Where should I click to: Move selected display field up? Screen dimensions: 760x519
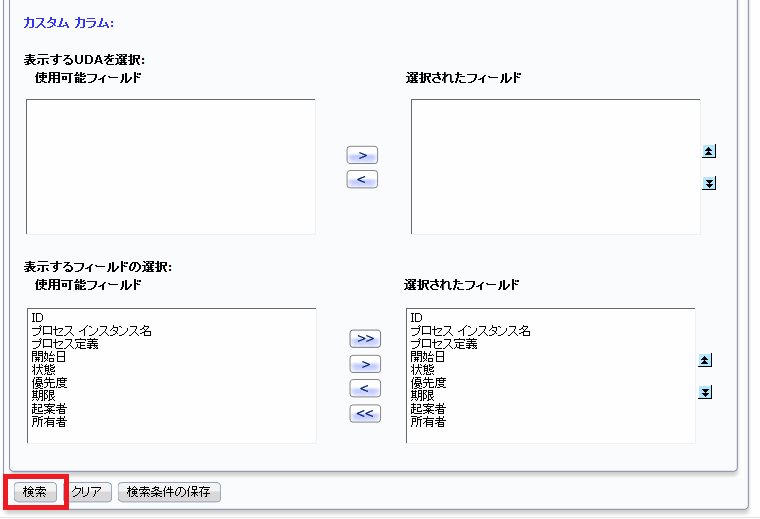tap(705, 360)
